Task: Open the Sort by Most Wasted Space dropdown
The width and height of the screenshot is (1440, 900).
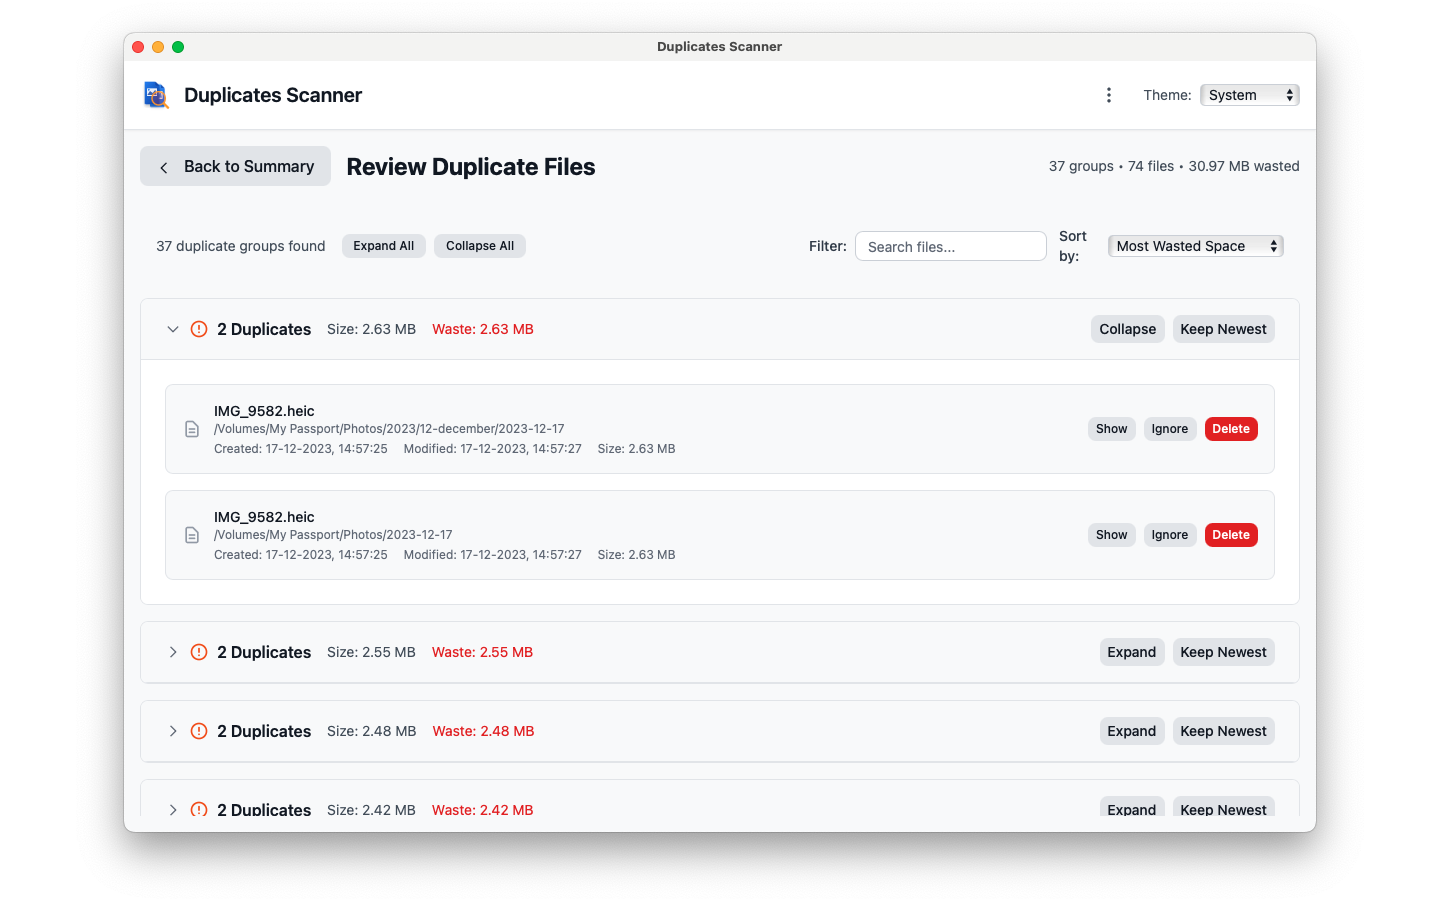Action: (1195, 246)
